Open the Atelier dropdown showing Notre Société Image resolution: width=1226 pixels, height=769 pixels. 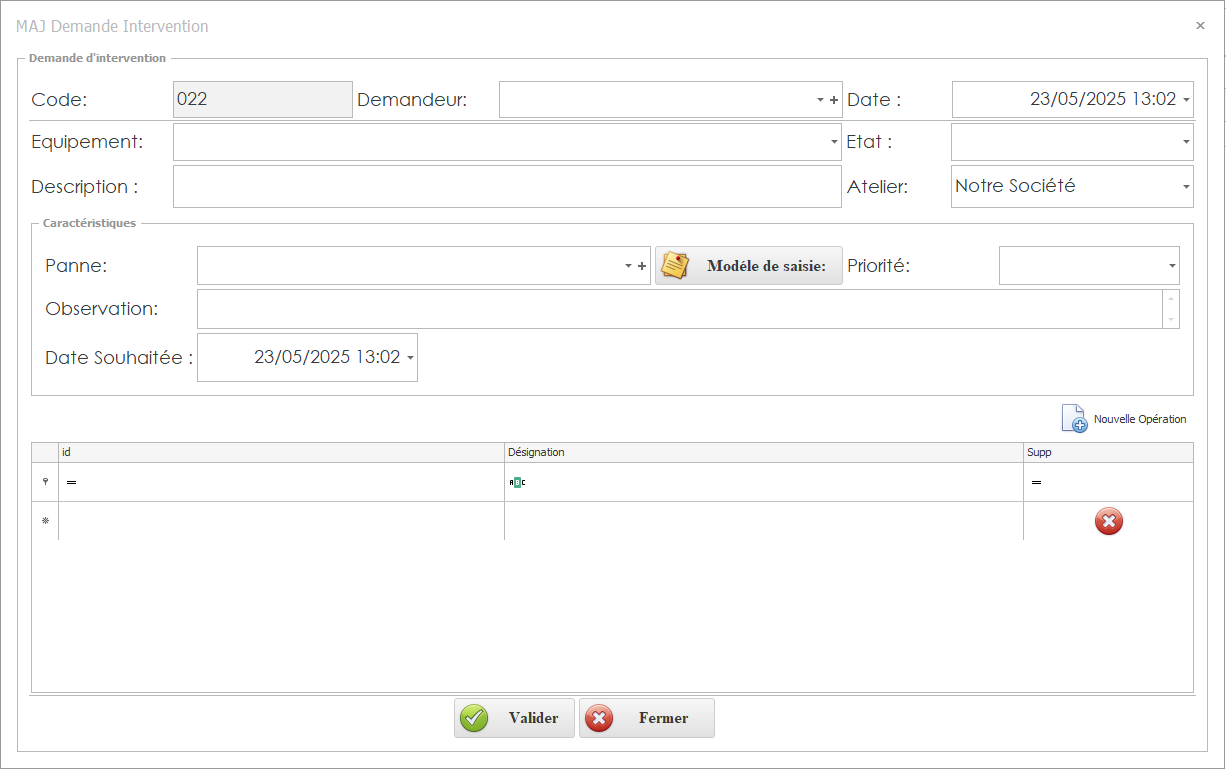tap(1186, 187)
